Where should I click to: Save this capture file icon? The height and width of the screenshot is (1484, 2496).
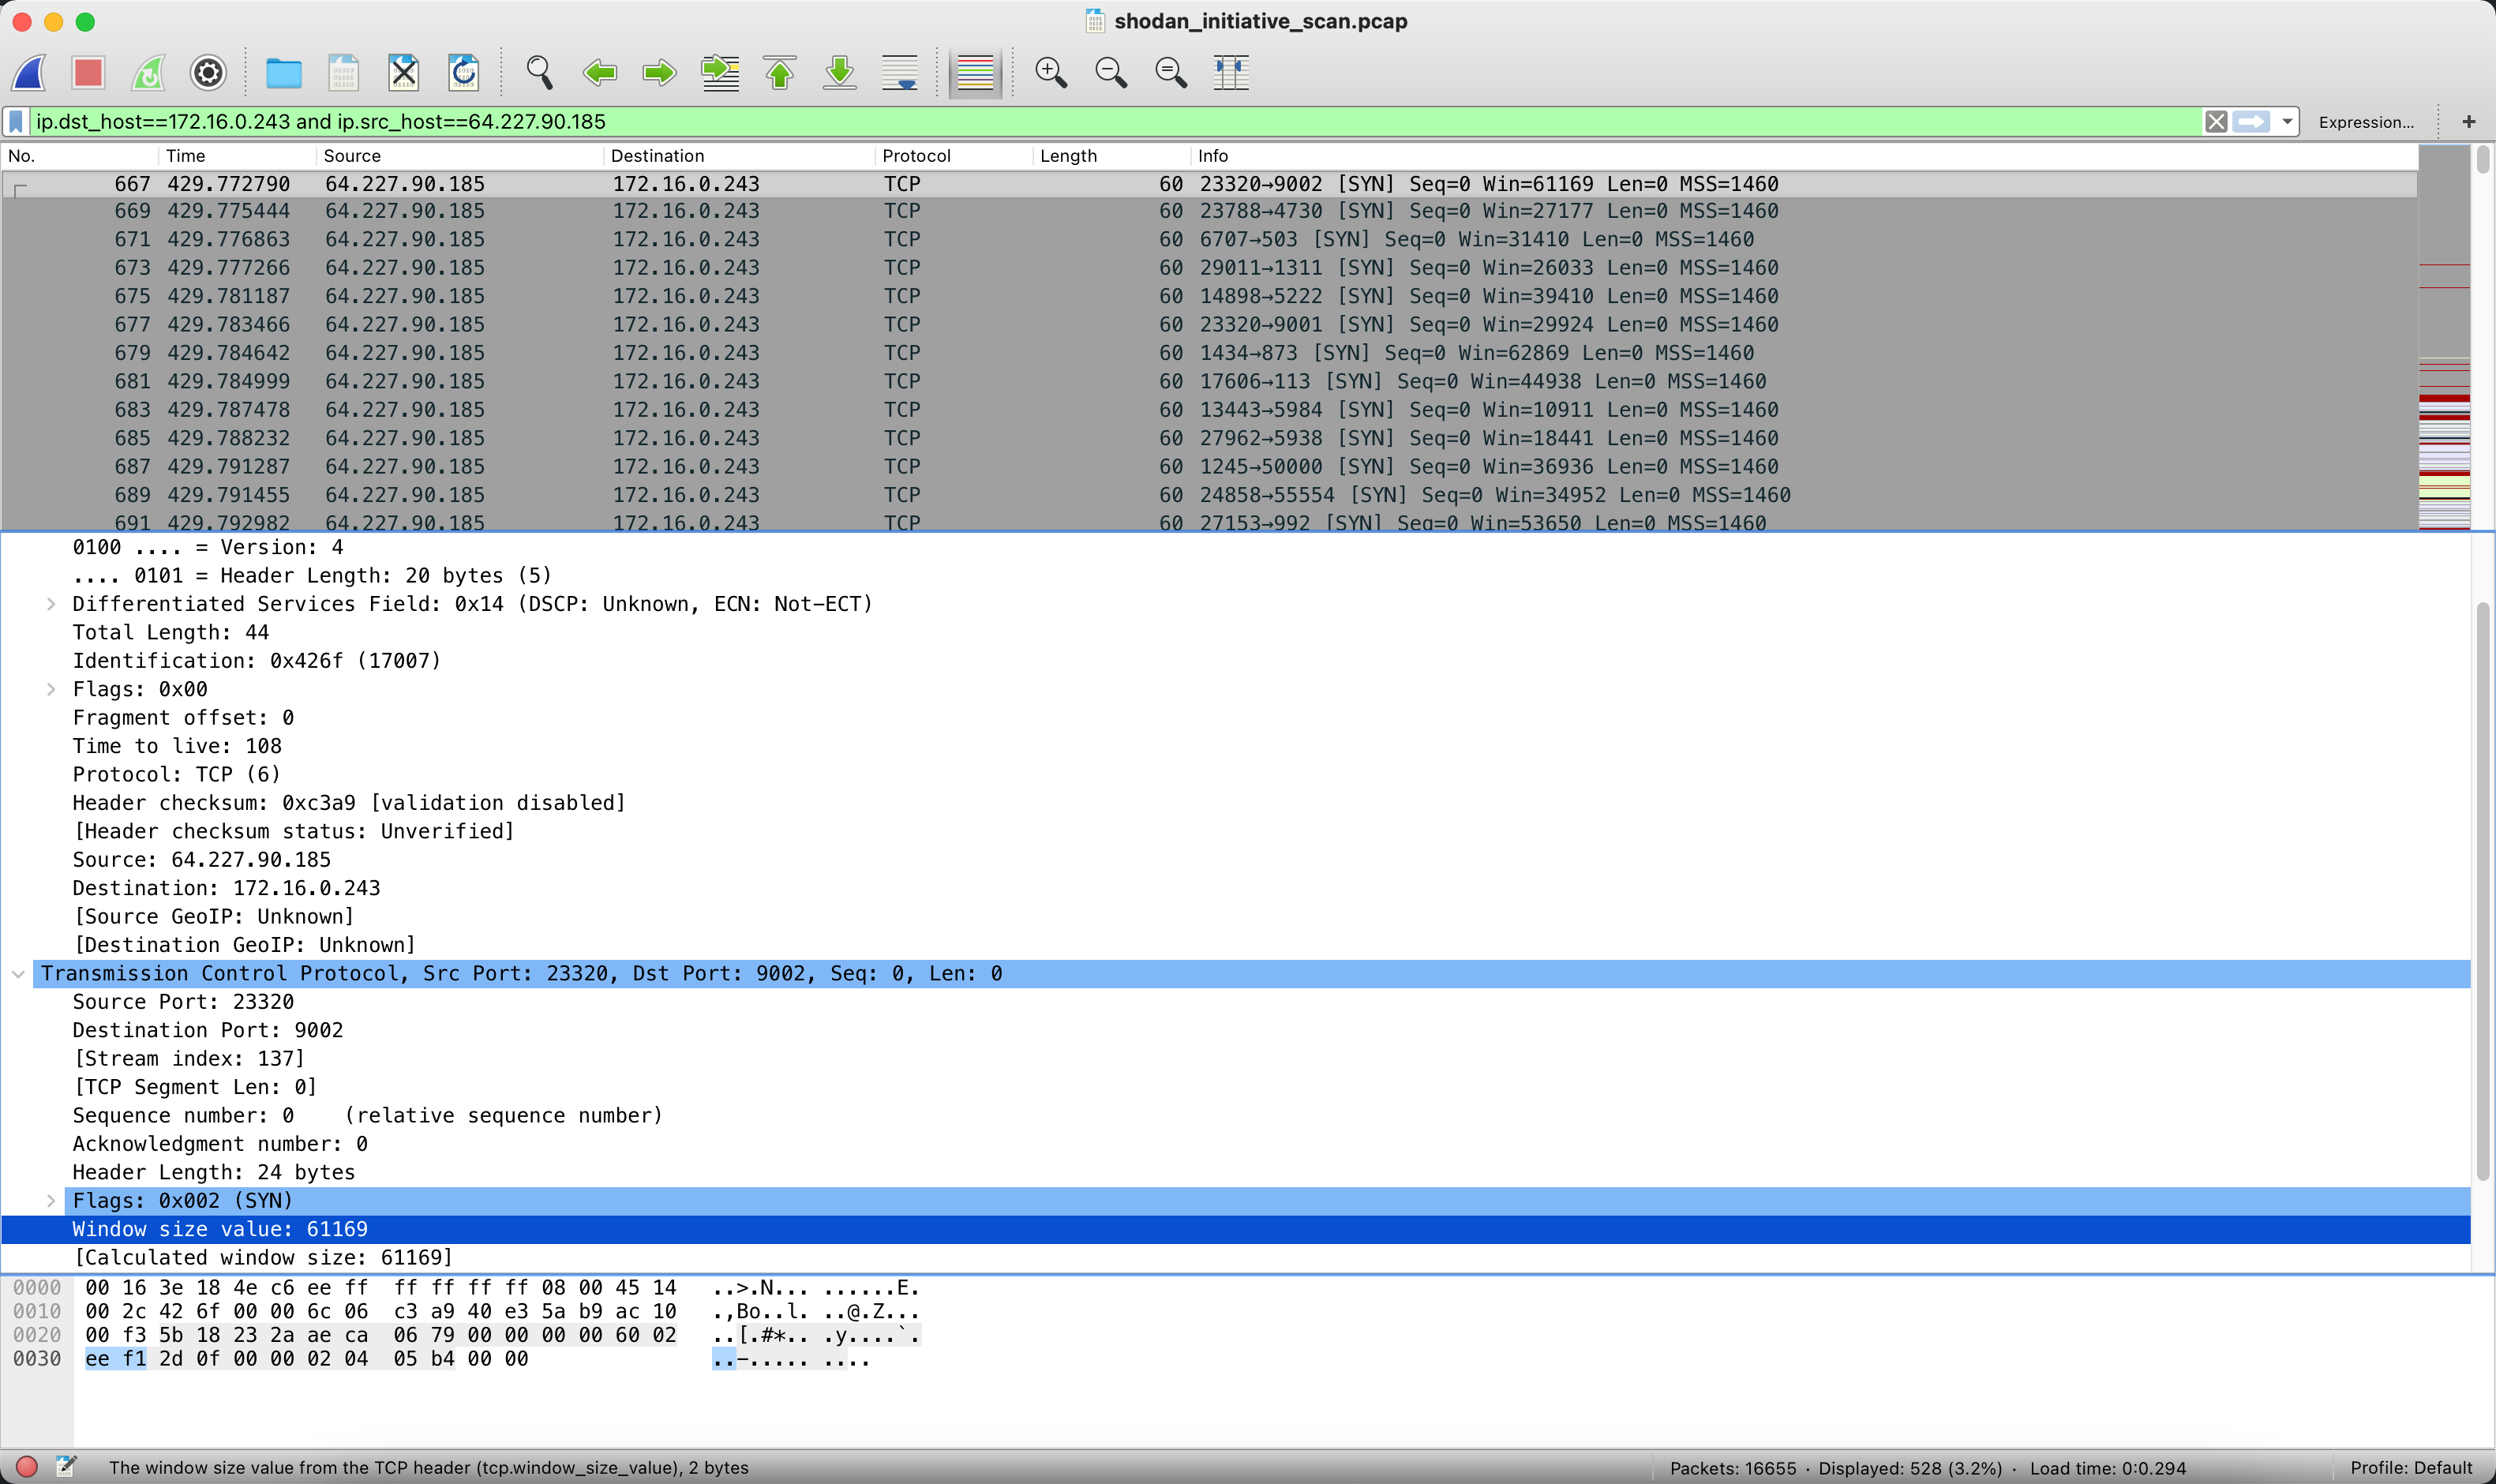click(343, 72)
